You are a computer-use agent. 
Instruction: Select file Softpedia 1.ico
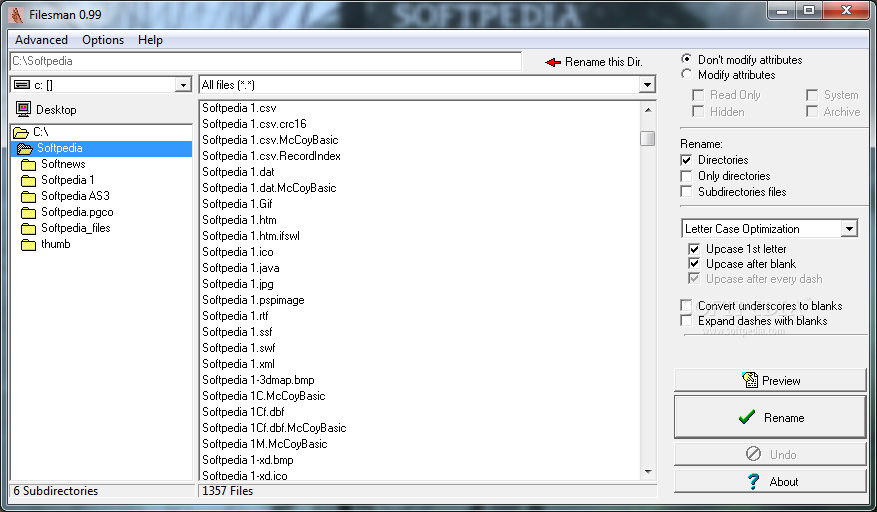[237, 252]
